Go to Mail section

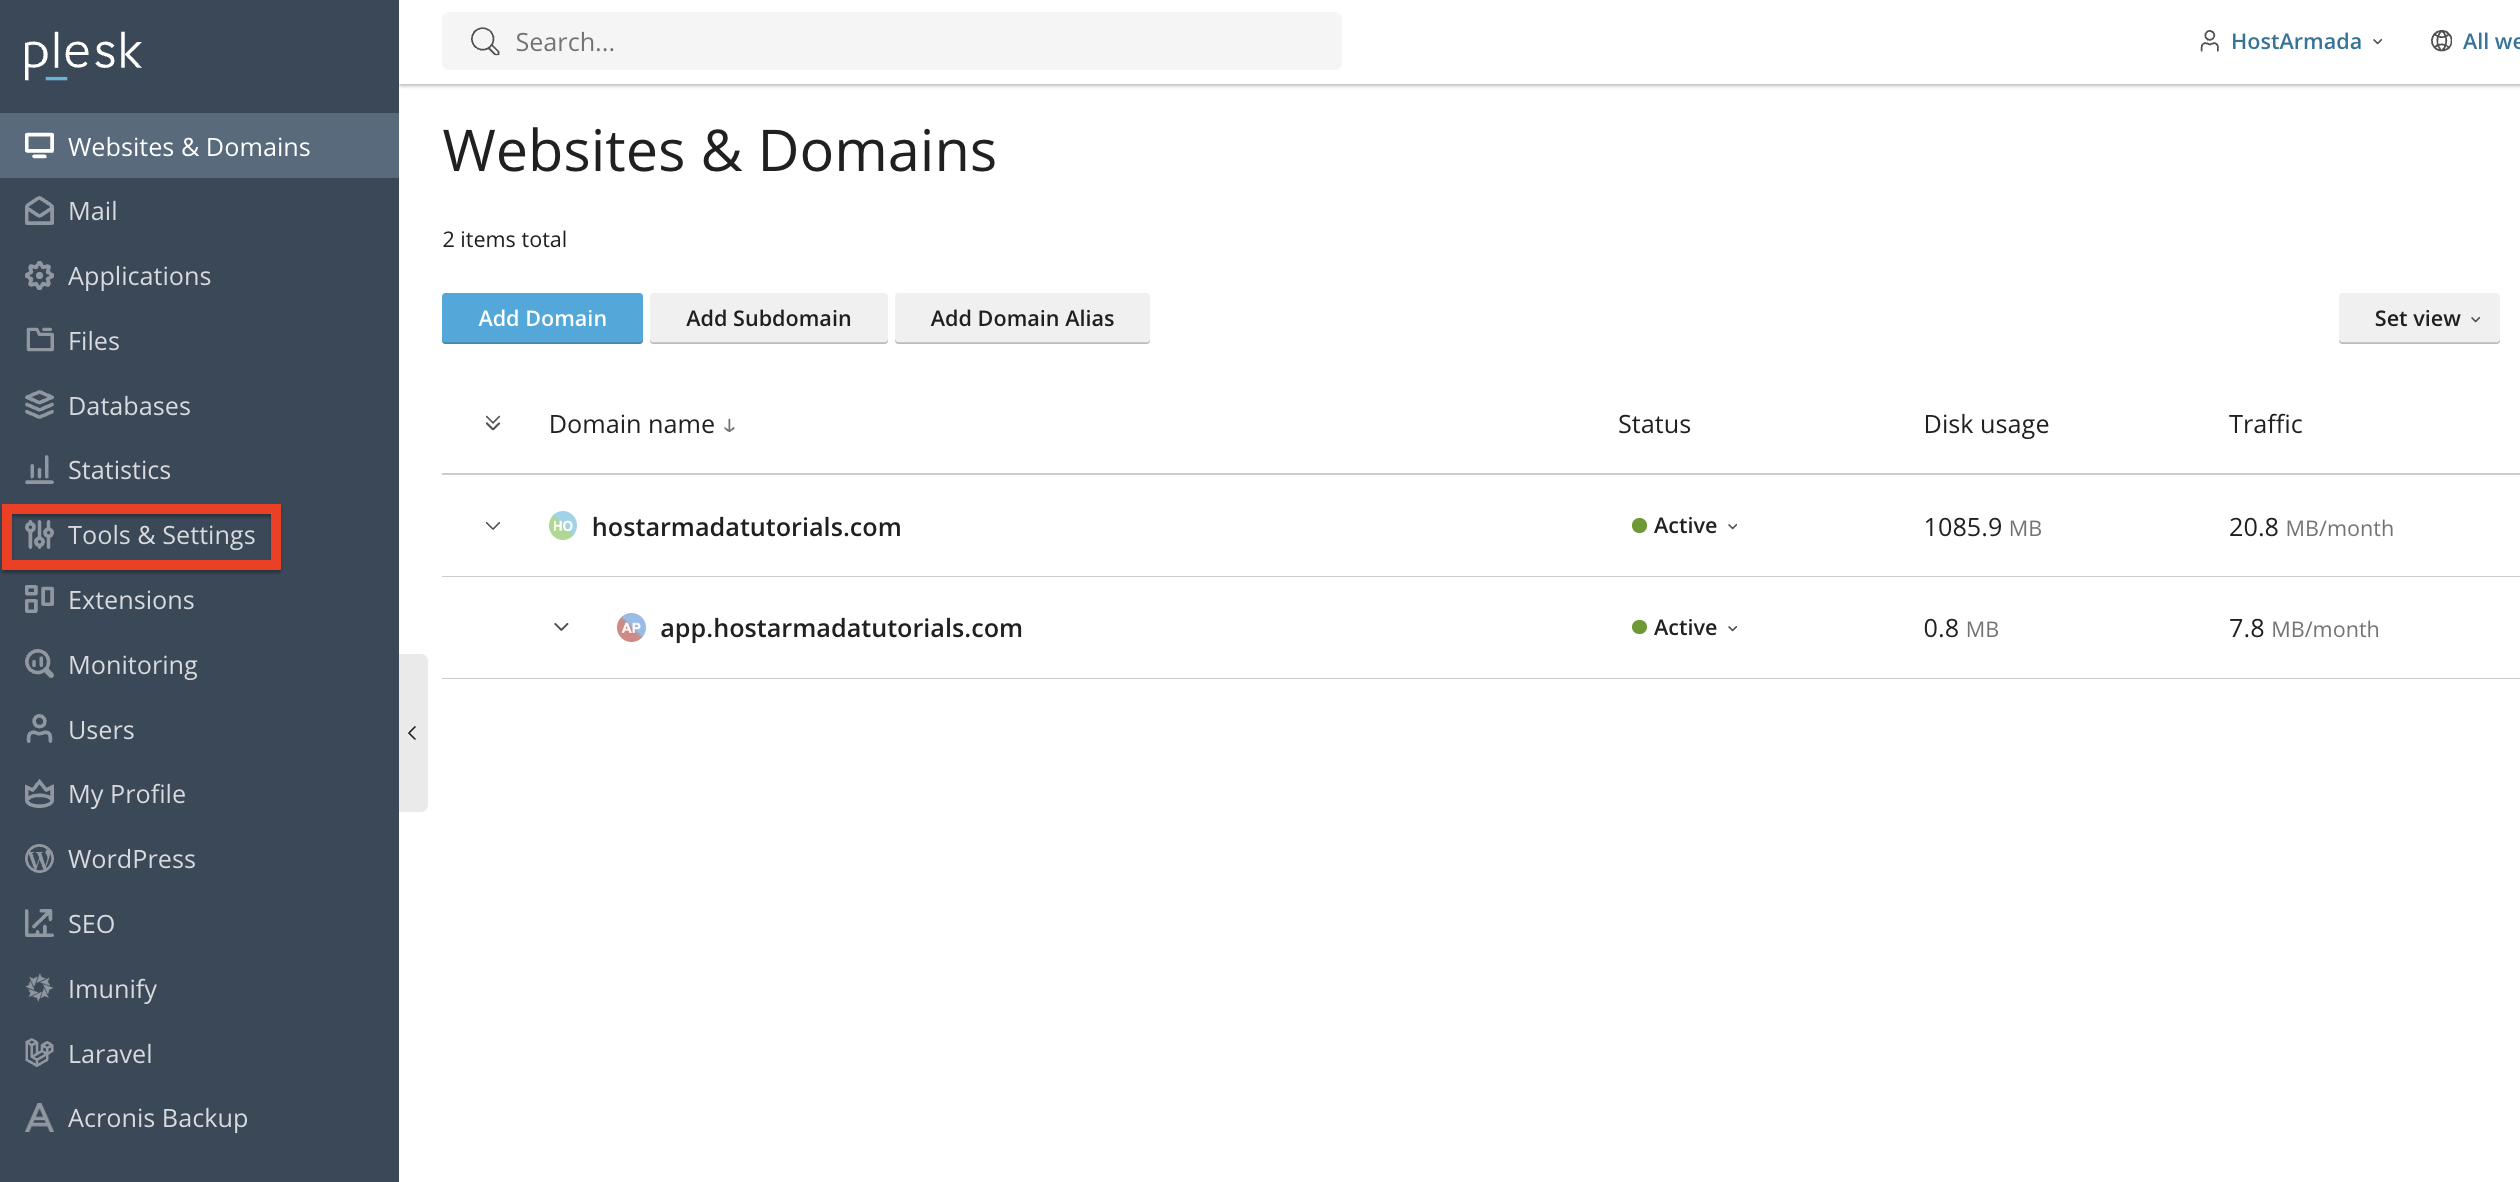pyautogui.click(x=199, y=211)
